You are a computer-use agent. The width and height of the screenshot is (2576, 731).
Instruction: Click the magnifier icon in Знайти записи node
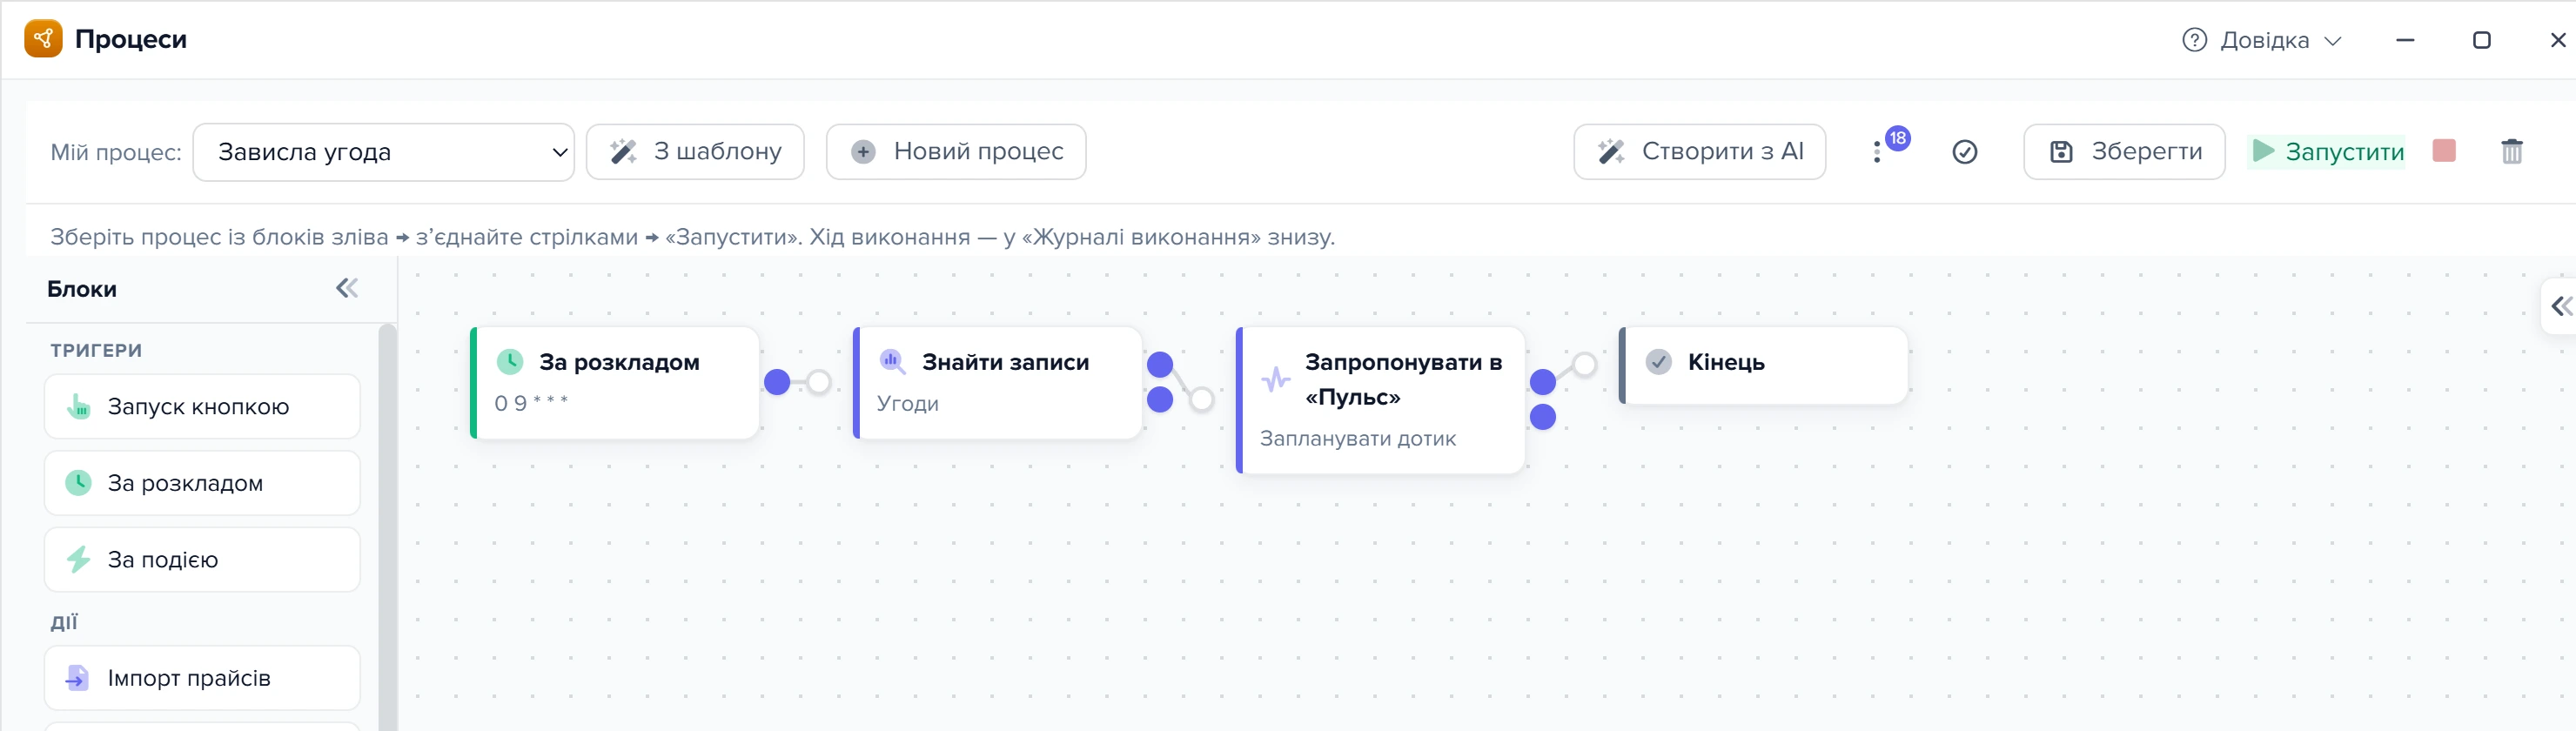coord(892,362)
